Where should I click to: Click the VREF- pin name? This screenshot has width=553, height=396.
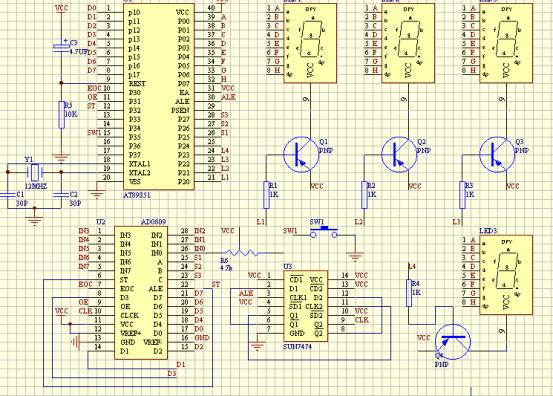[153, 342]
